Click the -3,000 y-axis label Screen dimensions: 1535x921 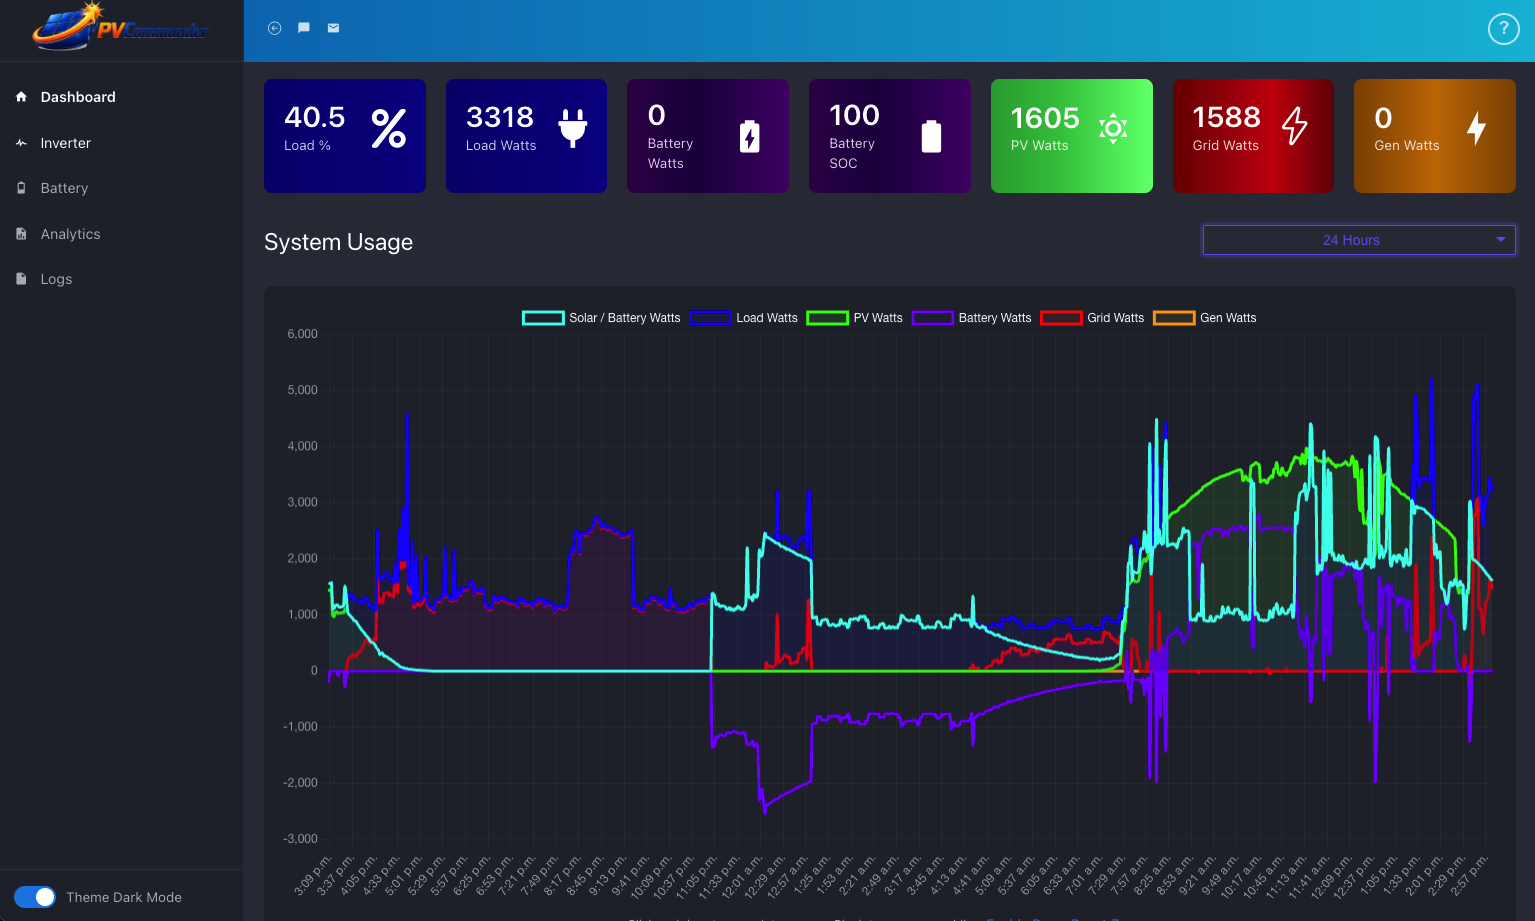(x=300, y=839)
